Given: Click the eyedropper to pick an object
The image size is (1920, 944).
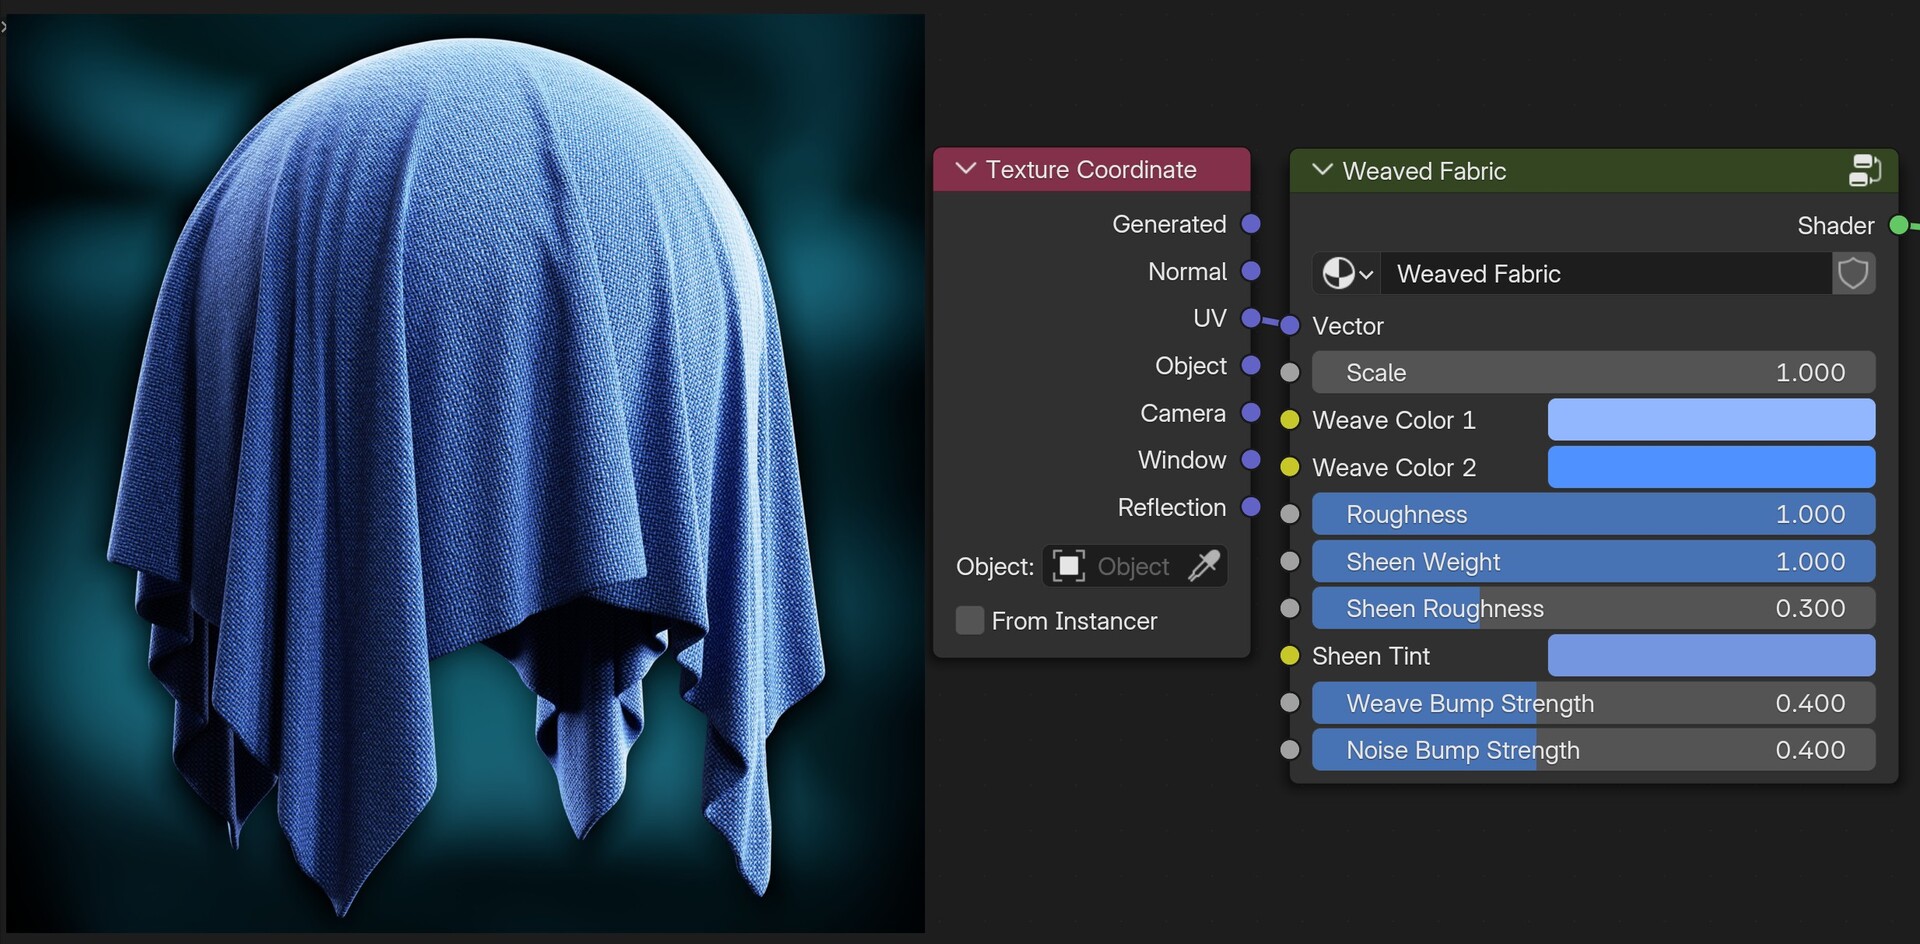Looking at the screenshot, I should 1205,566.
